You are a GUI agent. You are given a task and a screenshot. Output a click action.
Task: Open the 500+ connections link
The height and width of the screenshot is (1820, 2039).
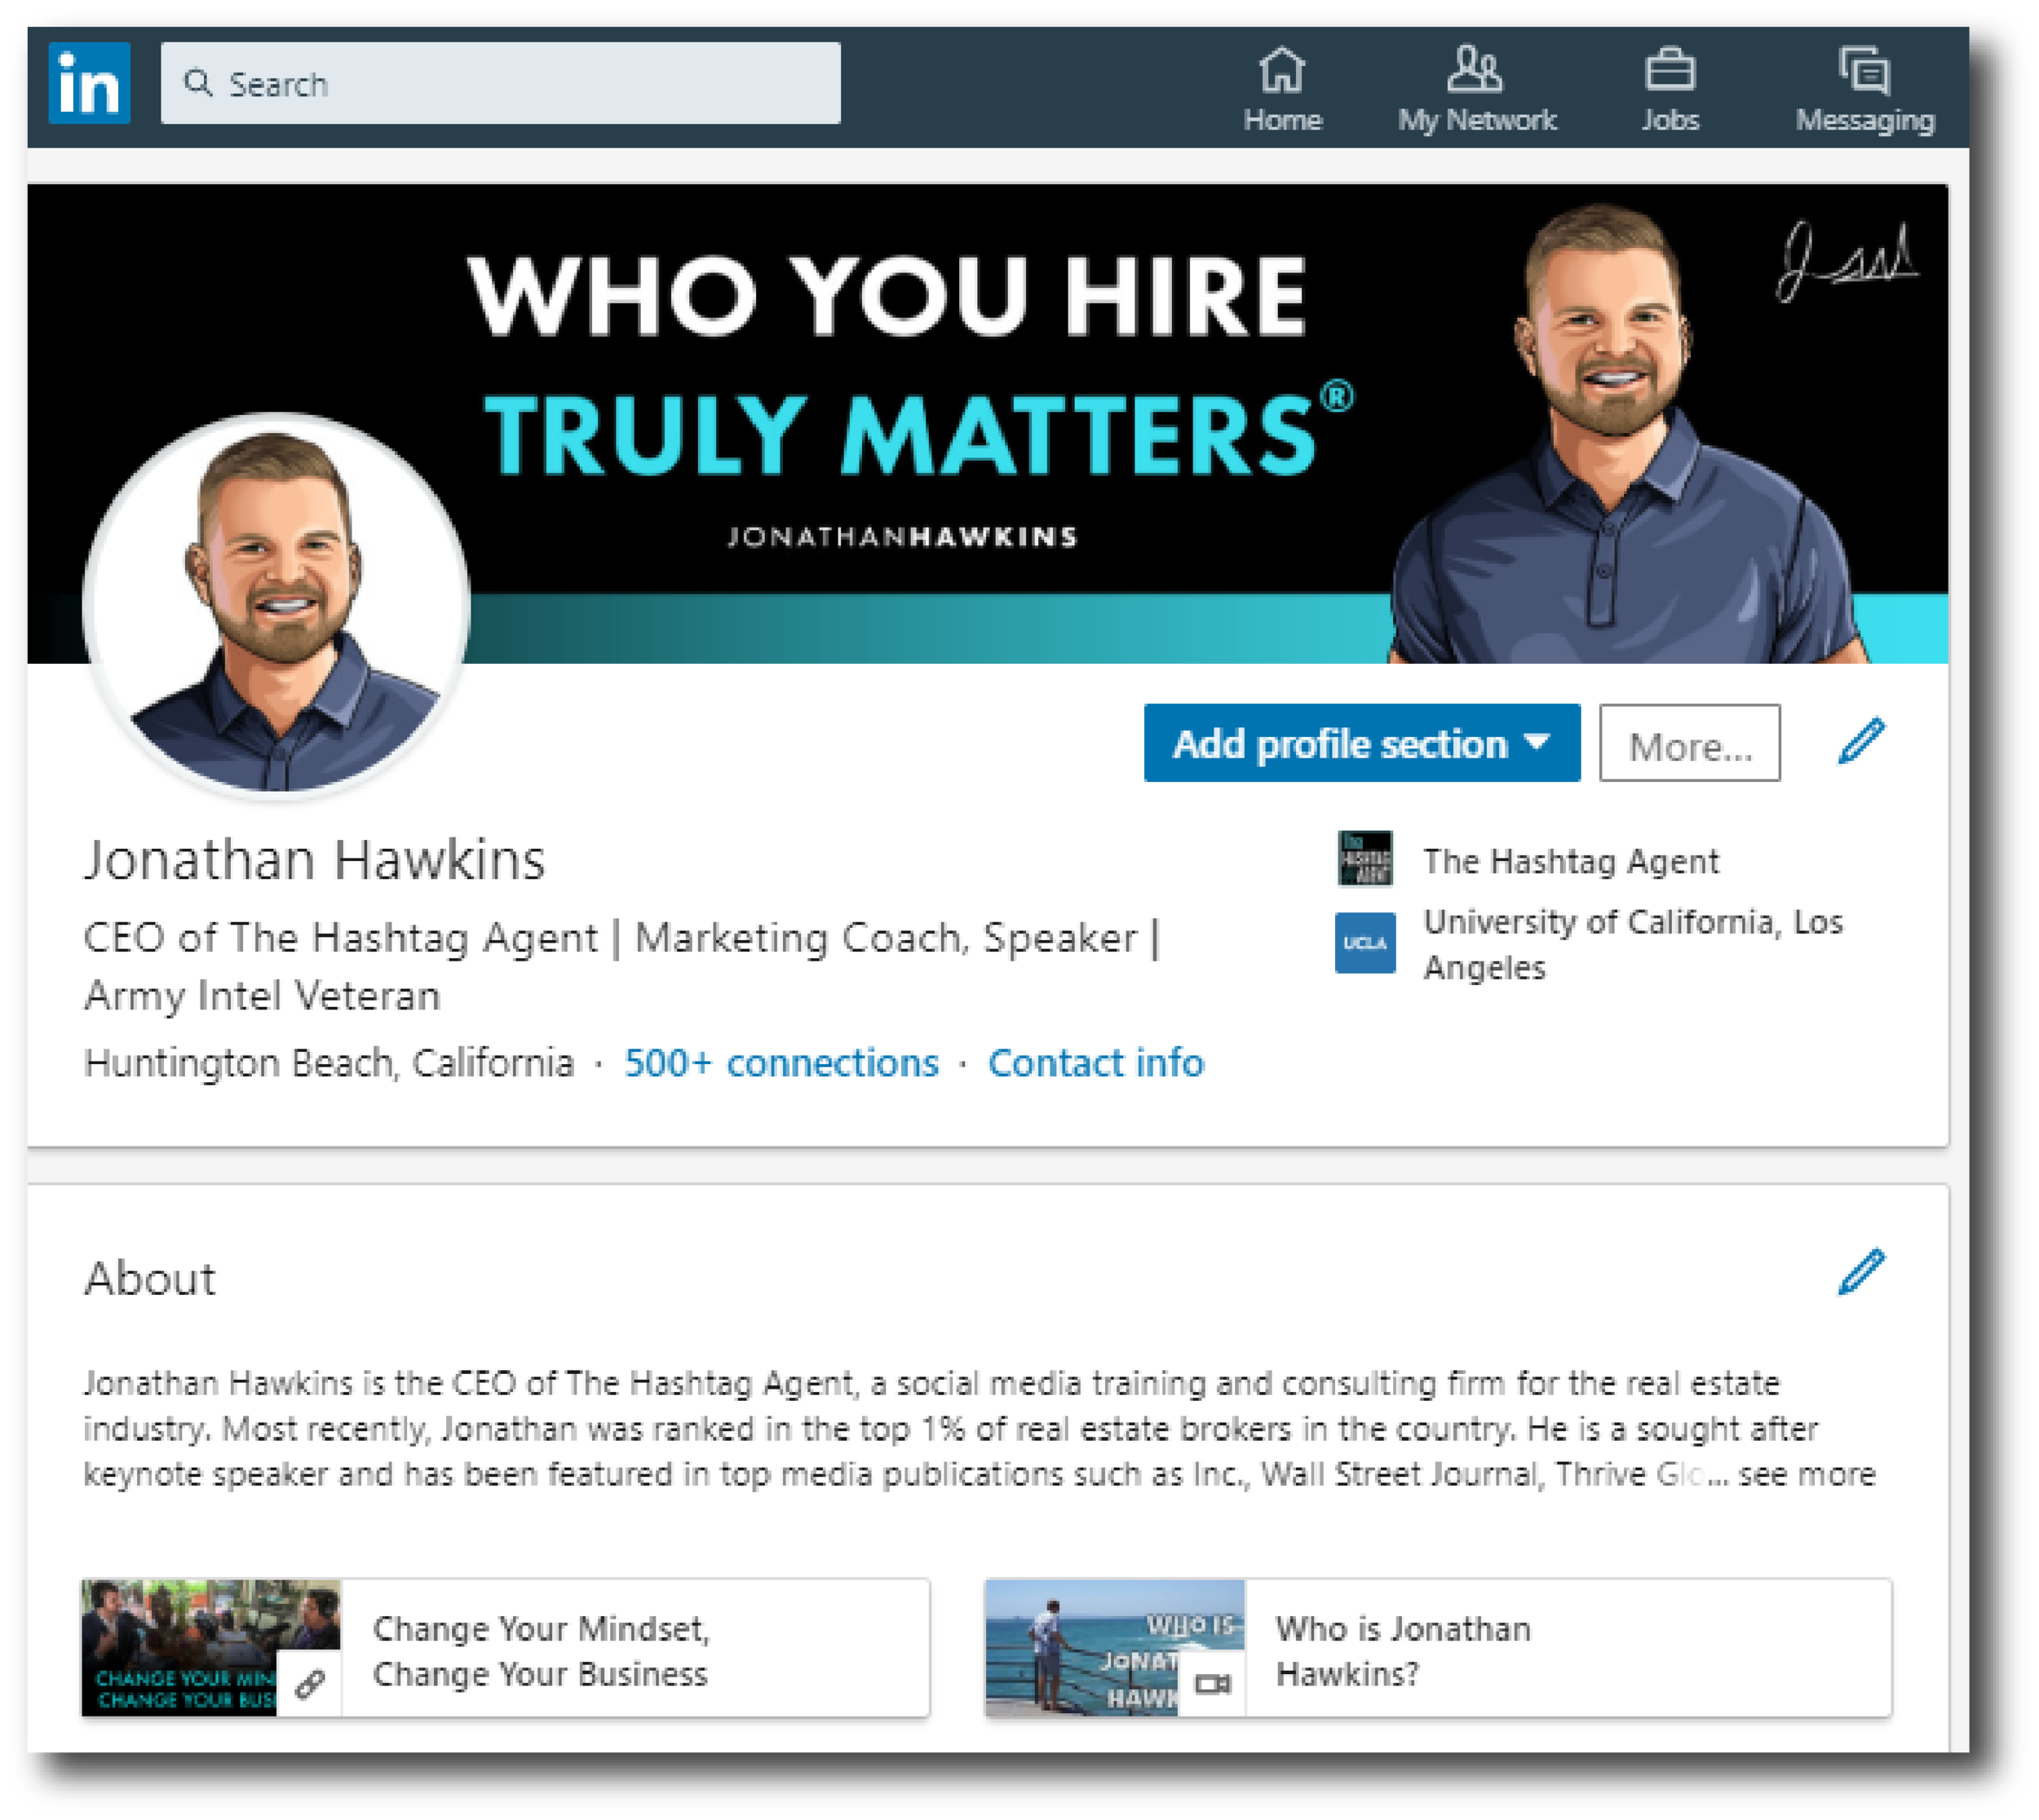tap(781, 1062)
